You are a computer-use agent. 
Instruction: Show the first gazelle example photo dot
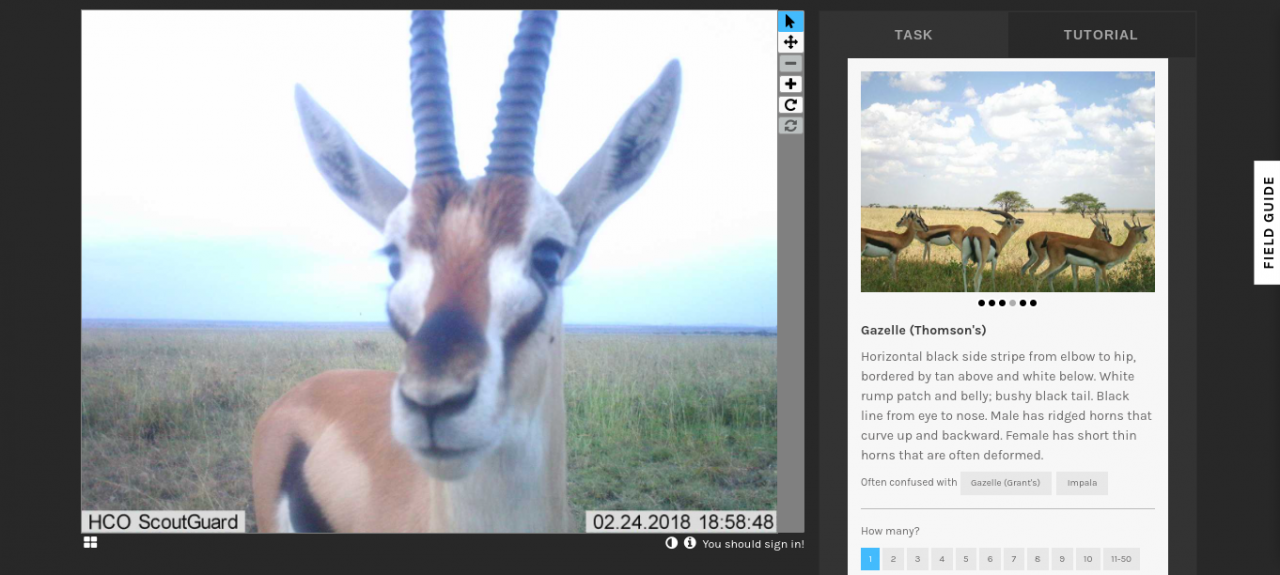pyautogui.click(x=982, y=303)
